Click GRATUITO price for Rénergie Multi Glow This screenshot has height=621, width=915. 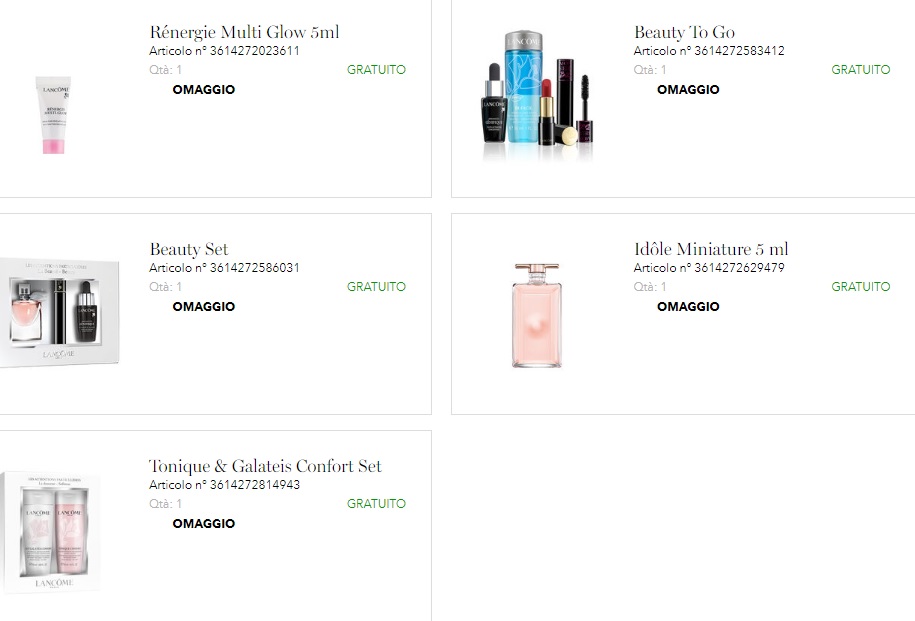point(376,69)
